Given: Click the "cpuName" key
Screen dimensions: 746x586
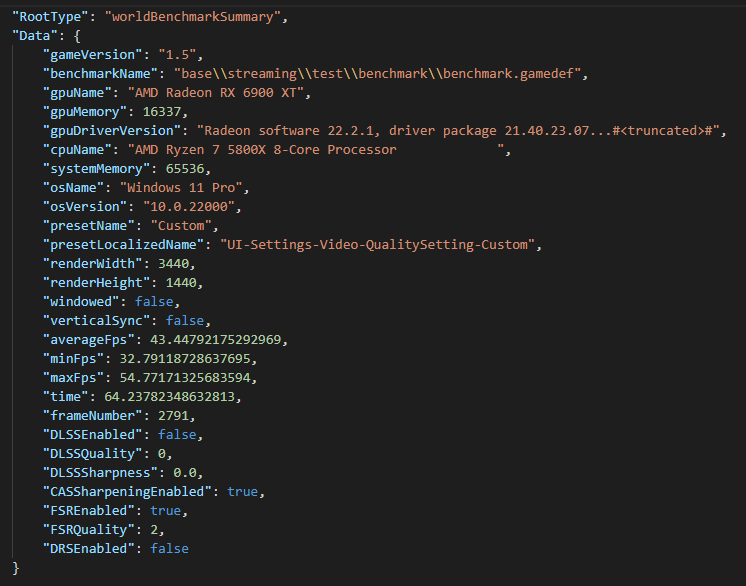Looking at the screenshot, I should point(77,150).
